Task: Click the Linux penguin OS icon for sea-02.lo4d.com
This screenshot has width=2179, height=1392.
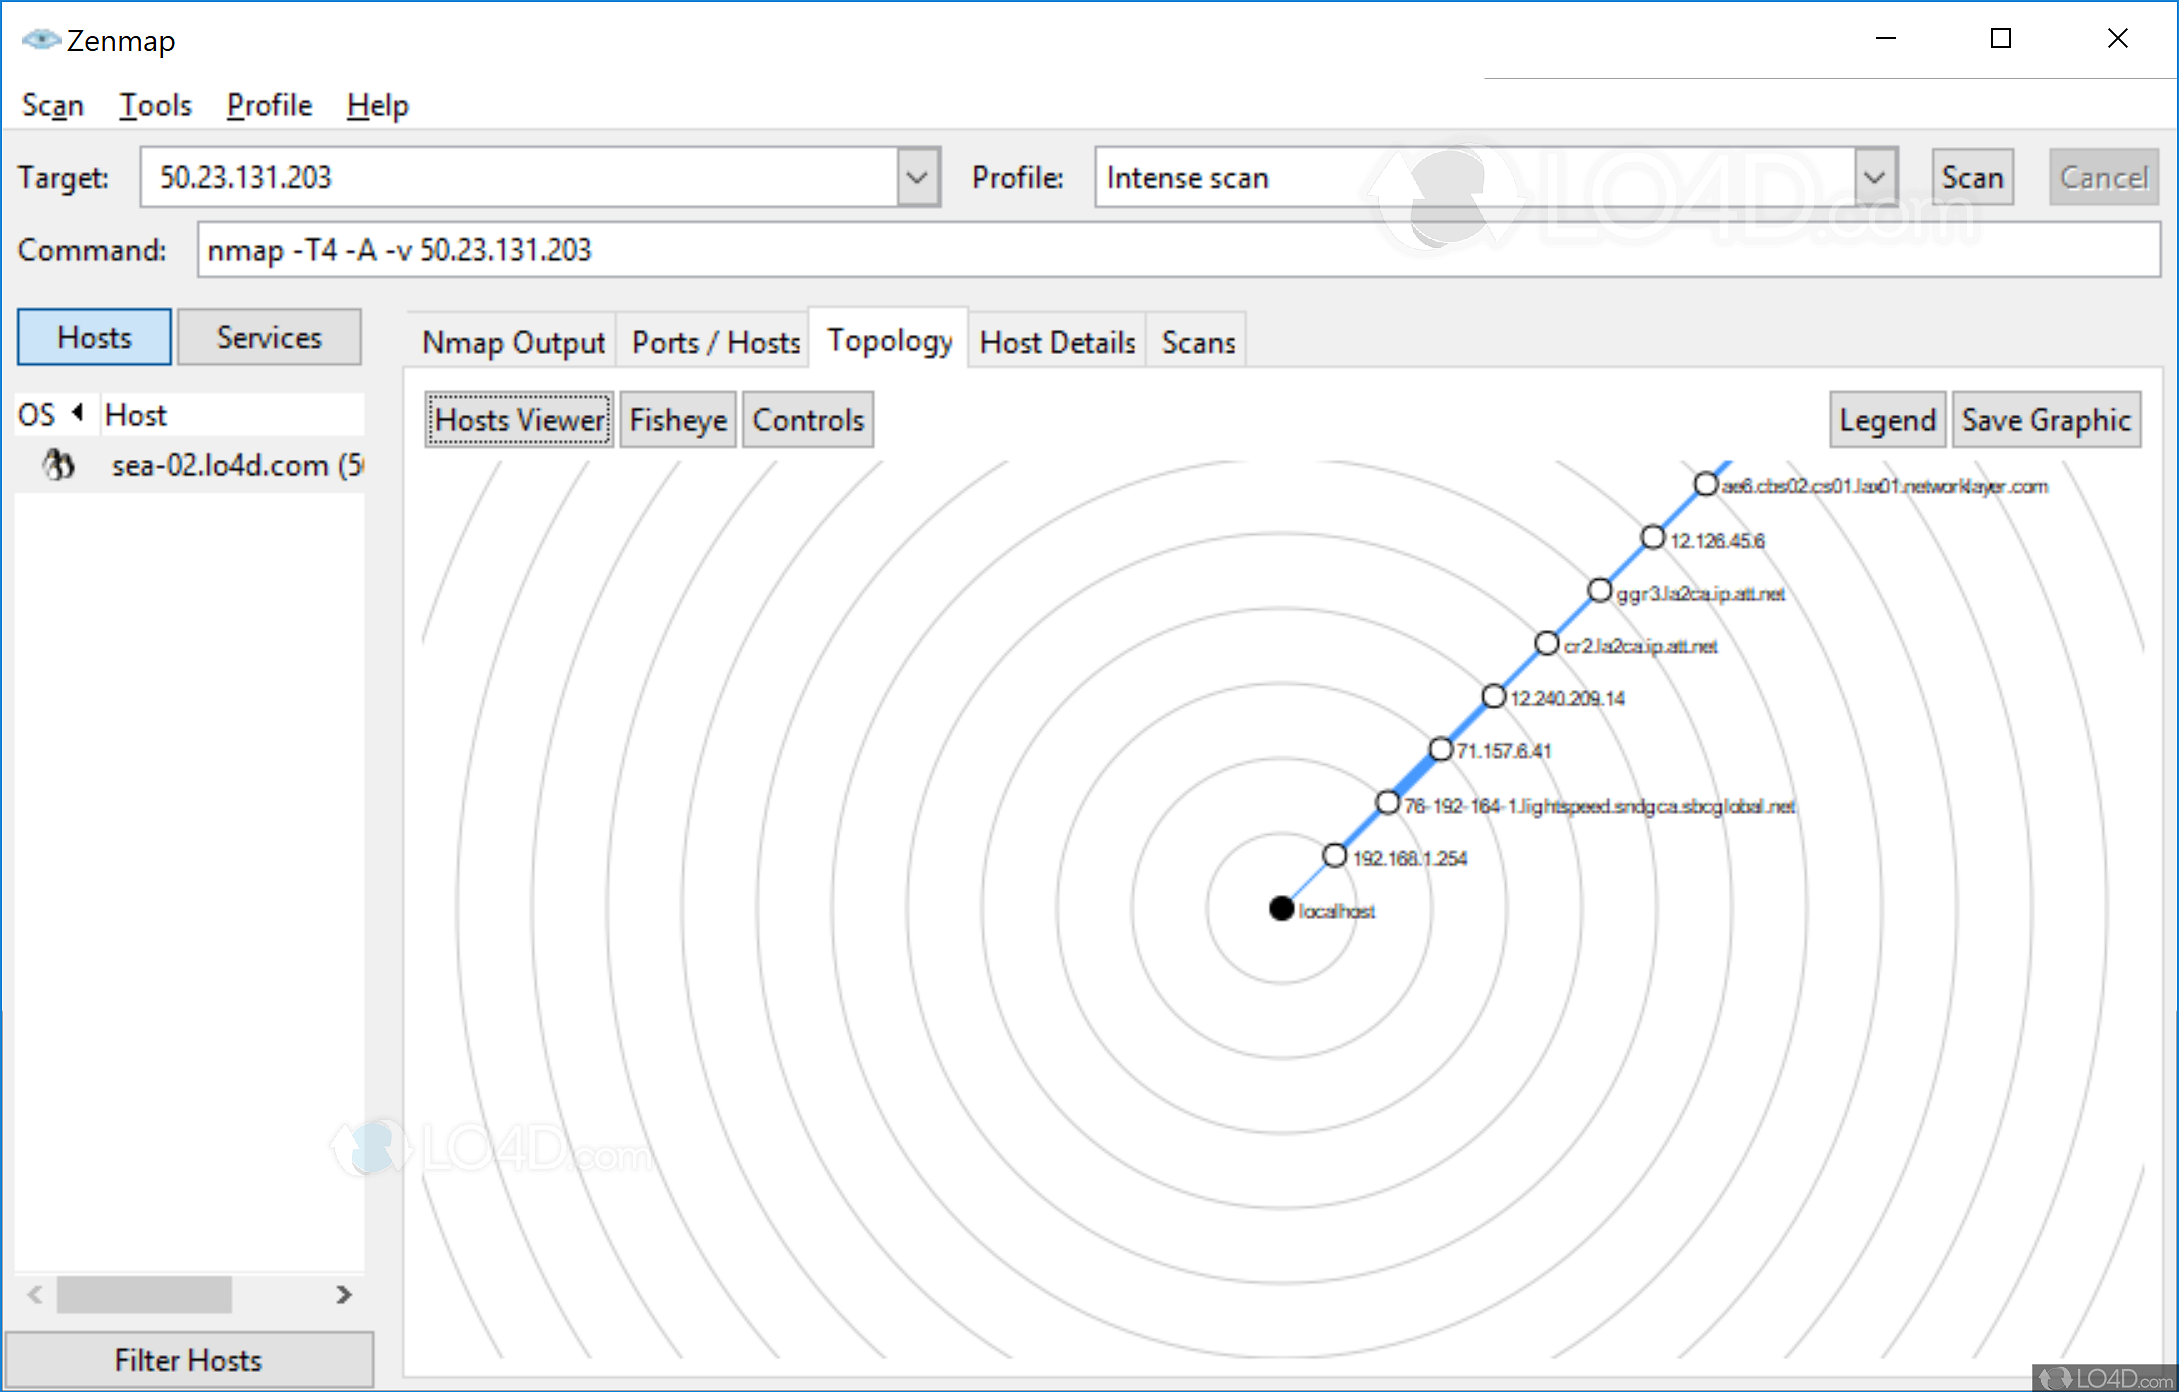Action: tap(58, 464)
